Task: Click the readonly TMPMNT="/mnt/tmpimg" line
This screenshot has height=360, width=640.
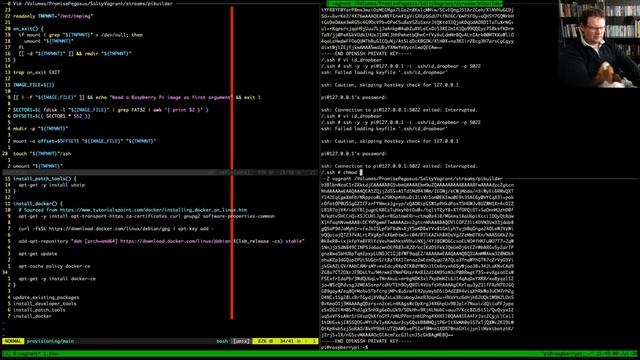Action: click(x=53, y=16)
